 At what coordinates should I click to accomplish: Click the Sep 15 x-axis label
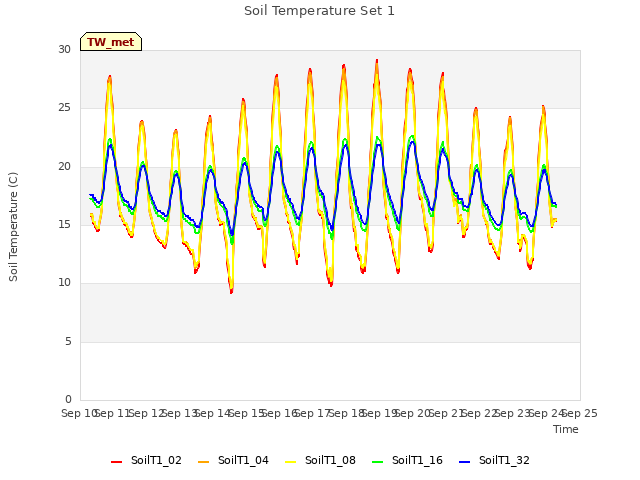click(x=246, y=413)
